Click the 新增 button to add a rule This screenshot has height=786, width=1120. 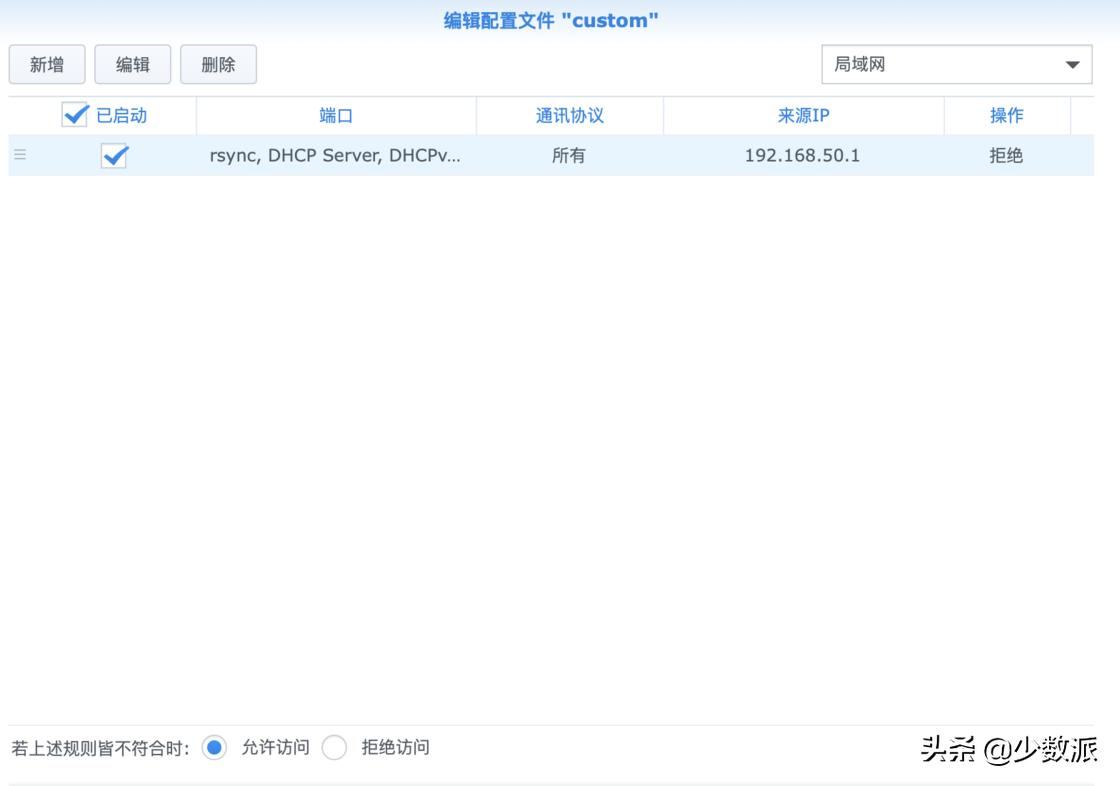[46, 63]
